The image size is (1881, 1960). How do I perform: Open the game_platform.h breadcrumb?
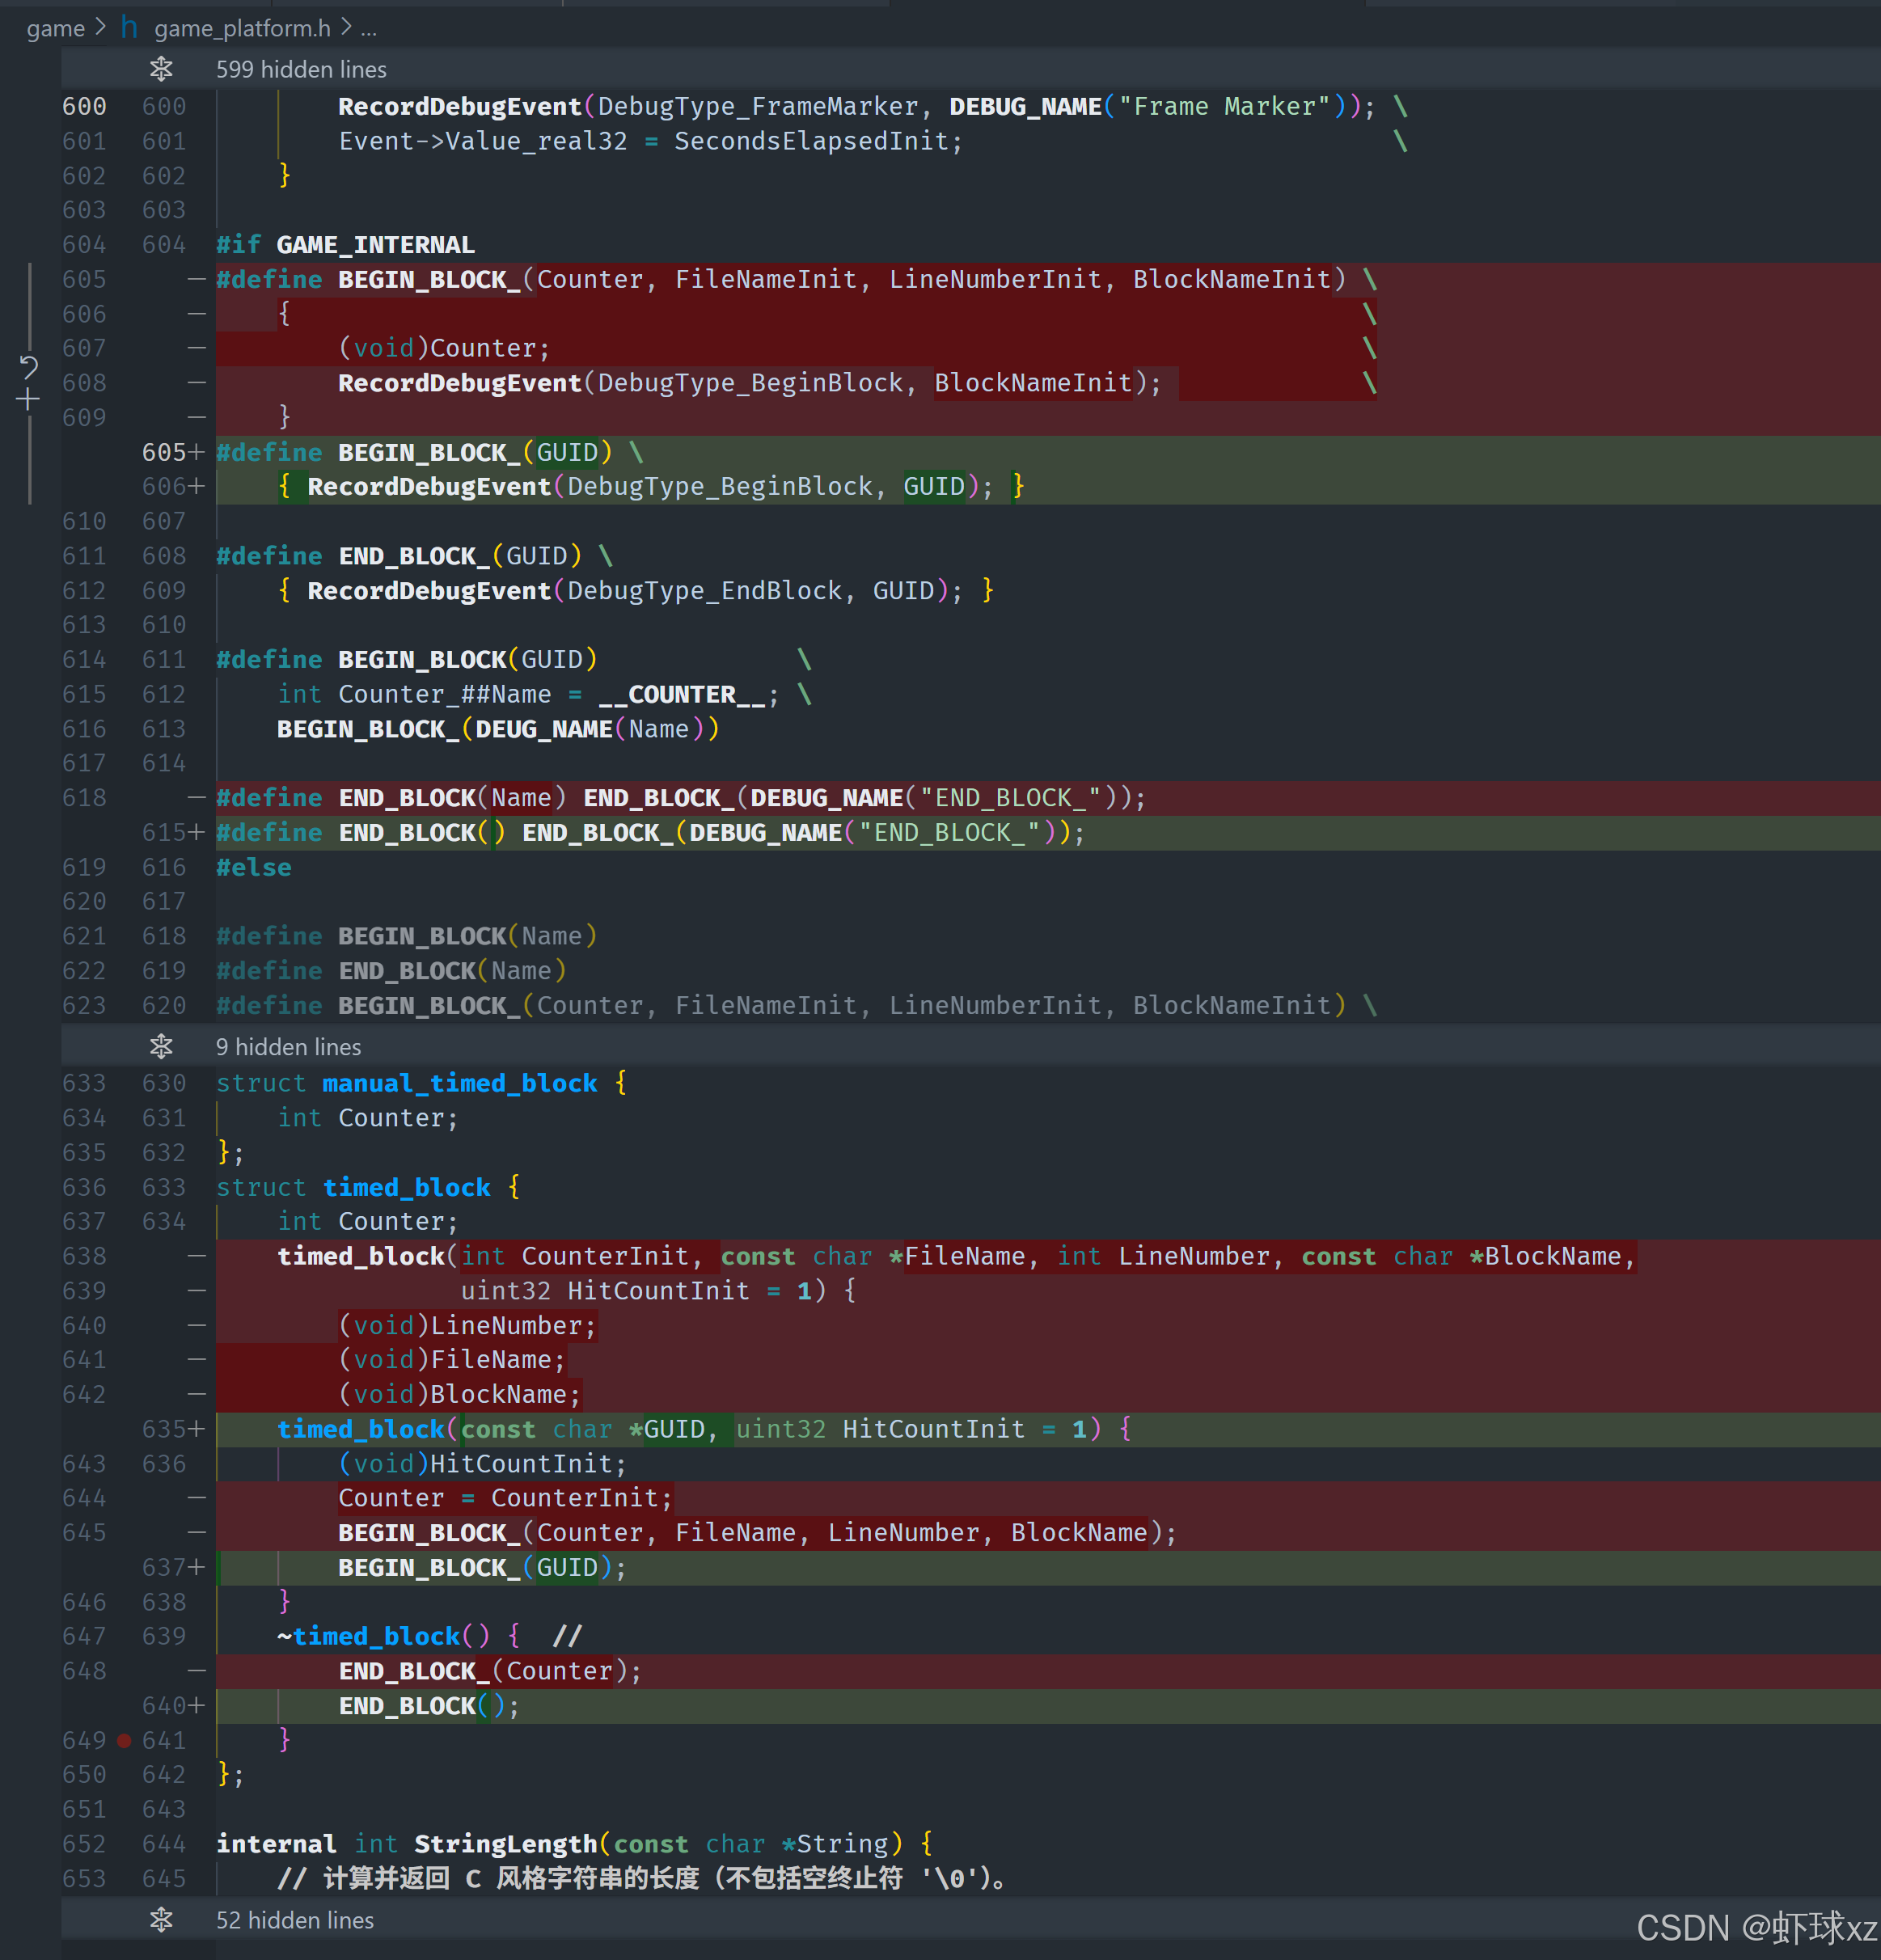pyautogui.click(x=242, y=28)
